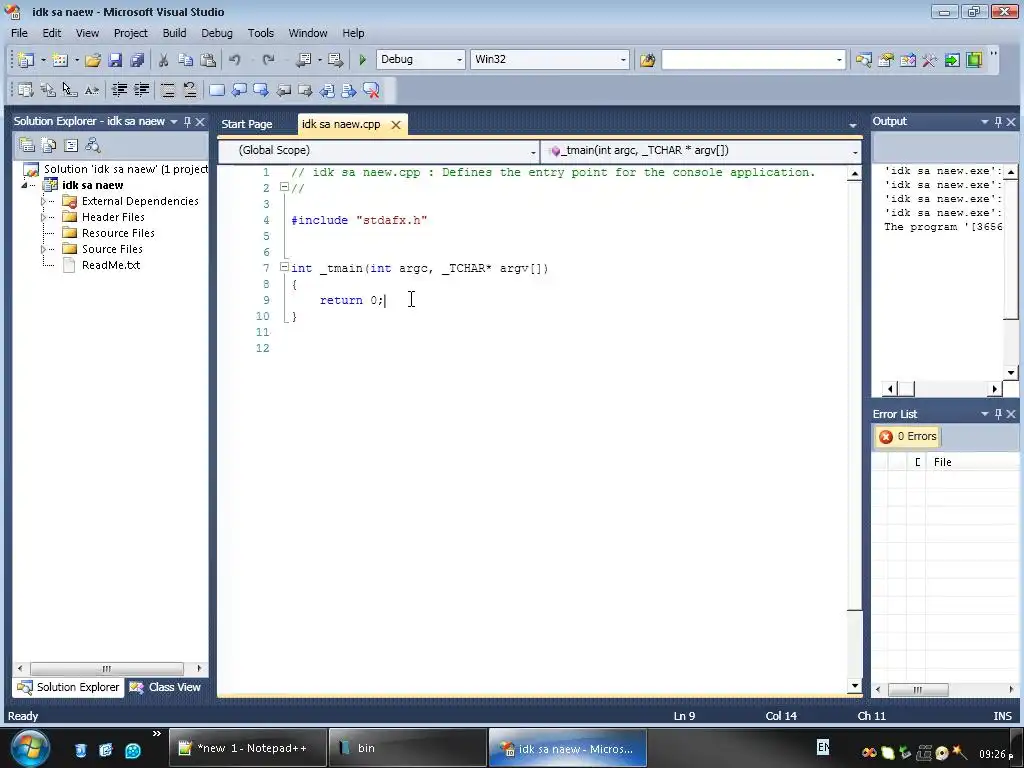The width and height of the screenshot is (1024, 768).
Task: Collapse the _tmain function outline
Action: pyautogui.click(x=284, y=267)
